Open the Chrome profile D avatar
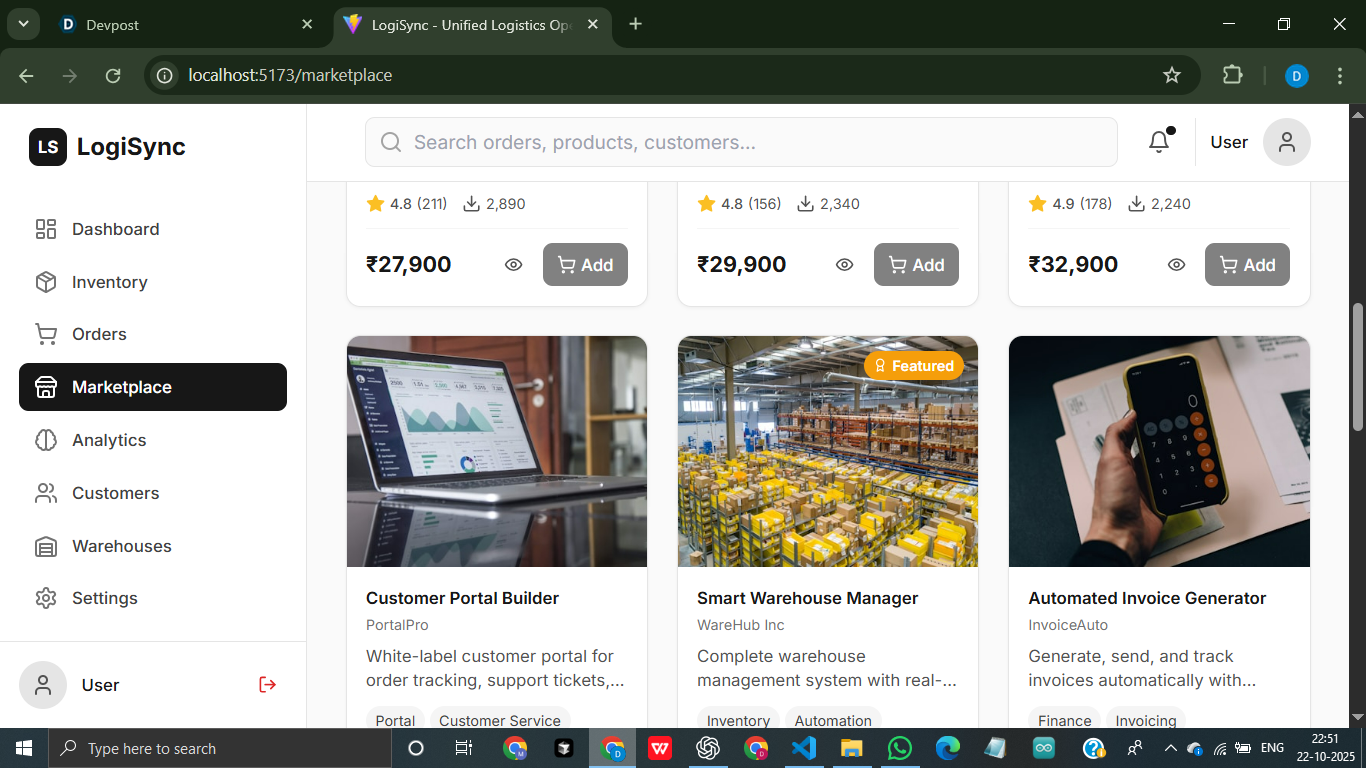 1297,75
